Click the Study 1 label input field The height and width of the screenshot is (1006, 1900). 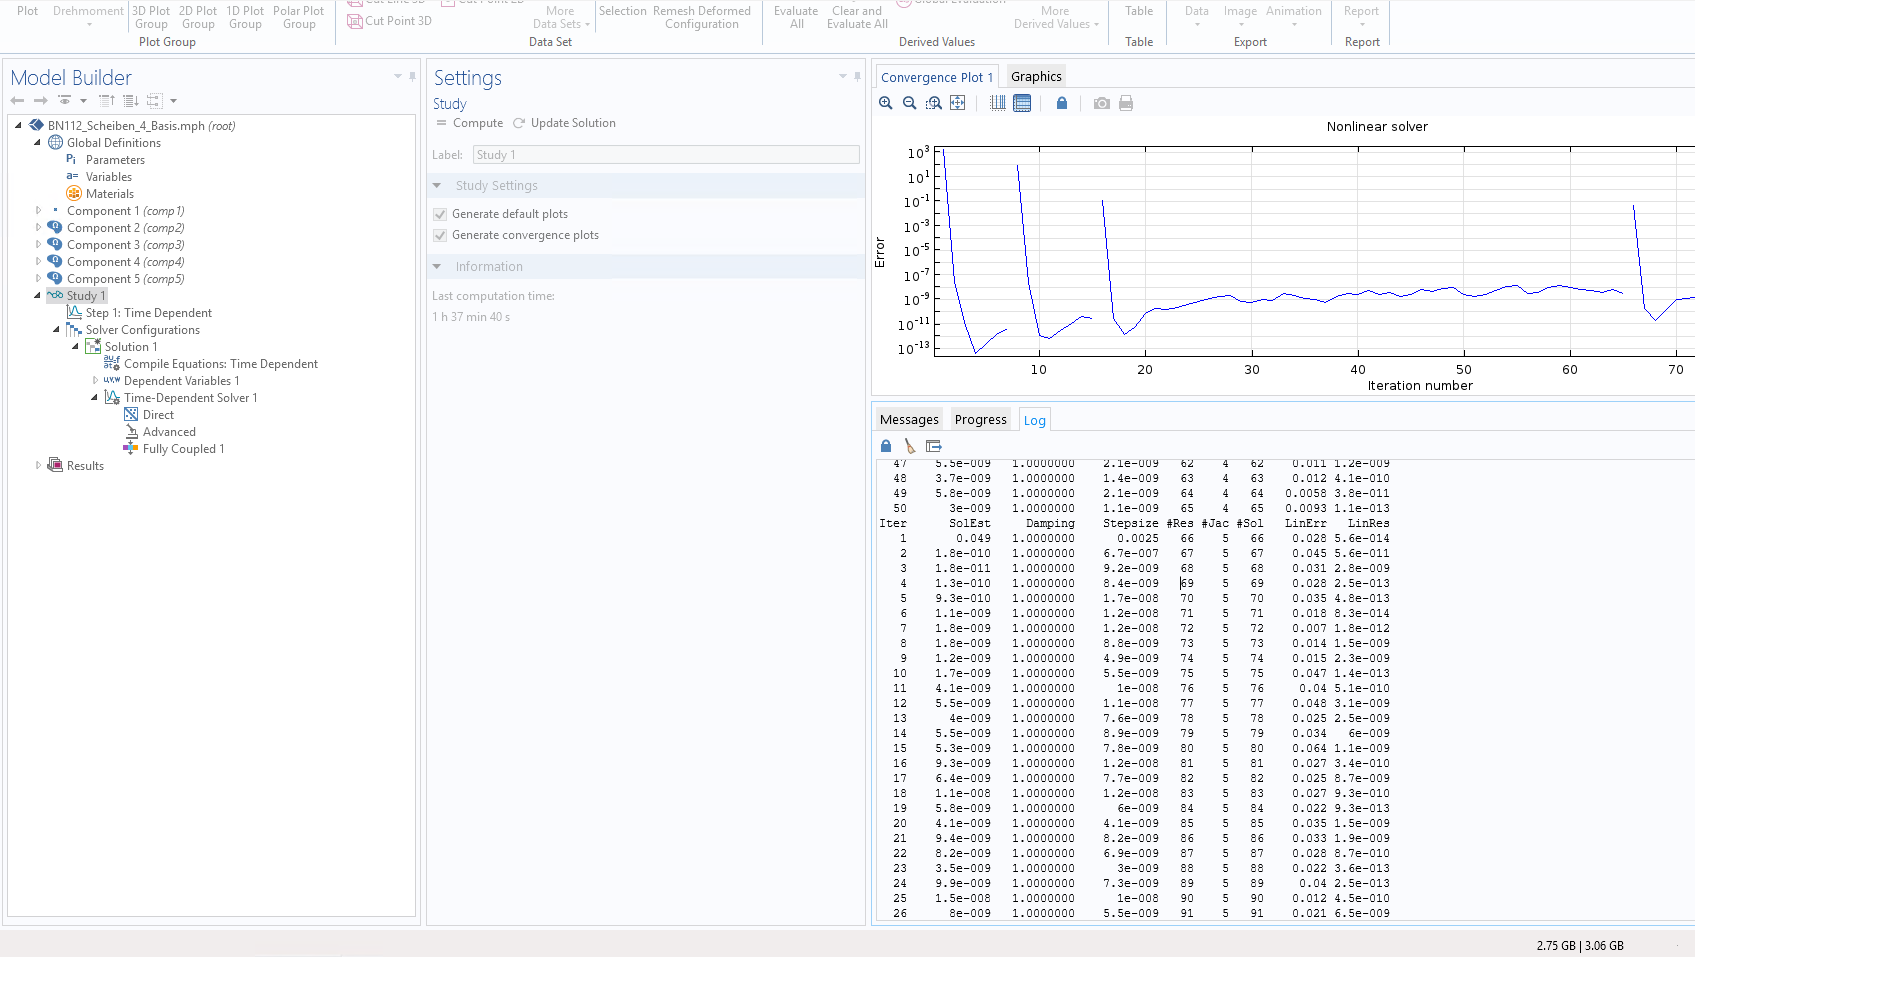pyautogui.click(x=665, y=155)
